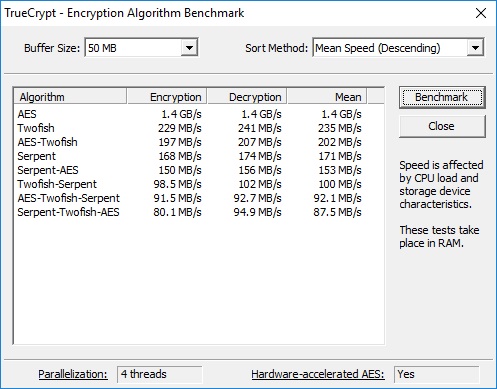The width and height of the screenshot is (497, 389).
Task: Select the 50 MB buffer size field
Action: point(142,48)
